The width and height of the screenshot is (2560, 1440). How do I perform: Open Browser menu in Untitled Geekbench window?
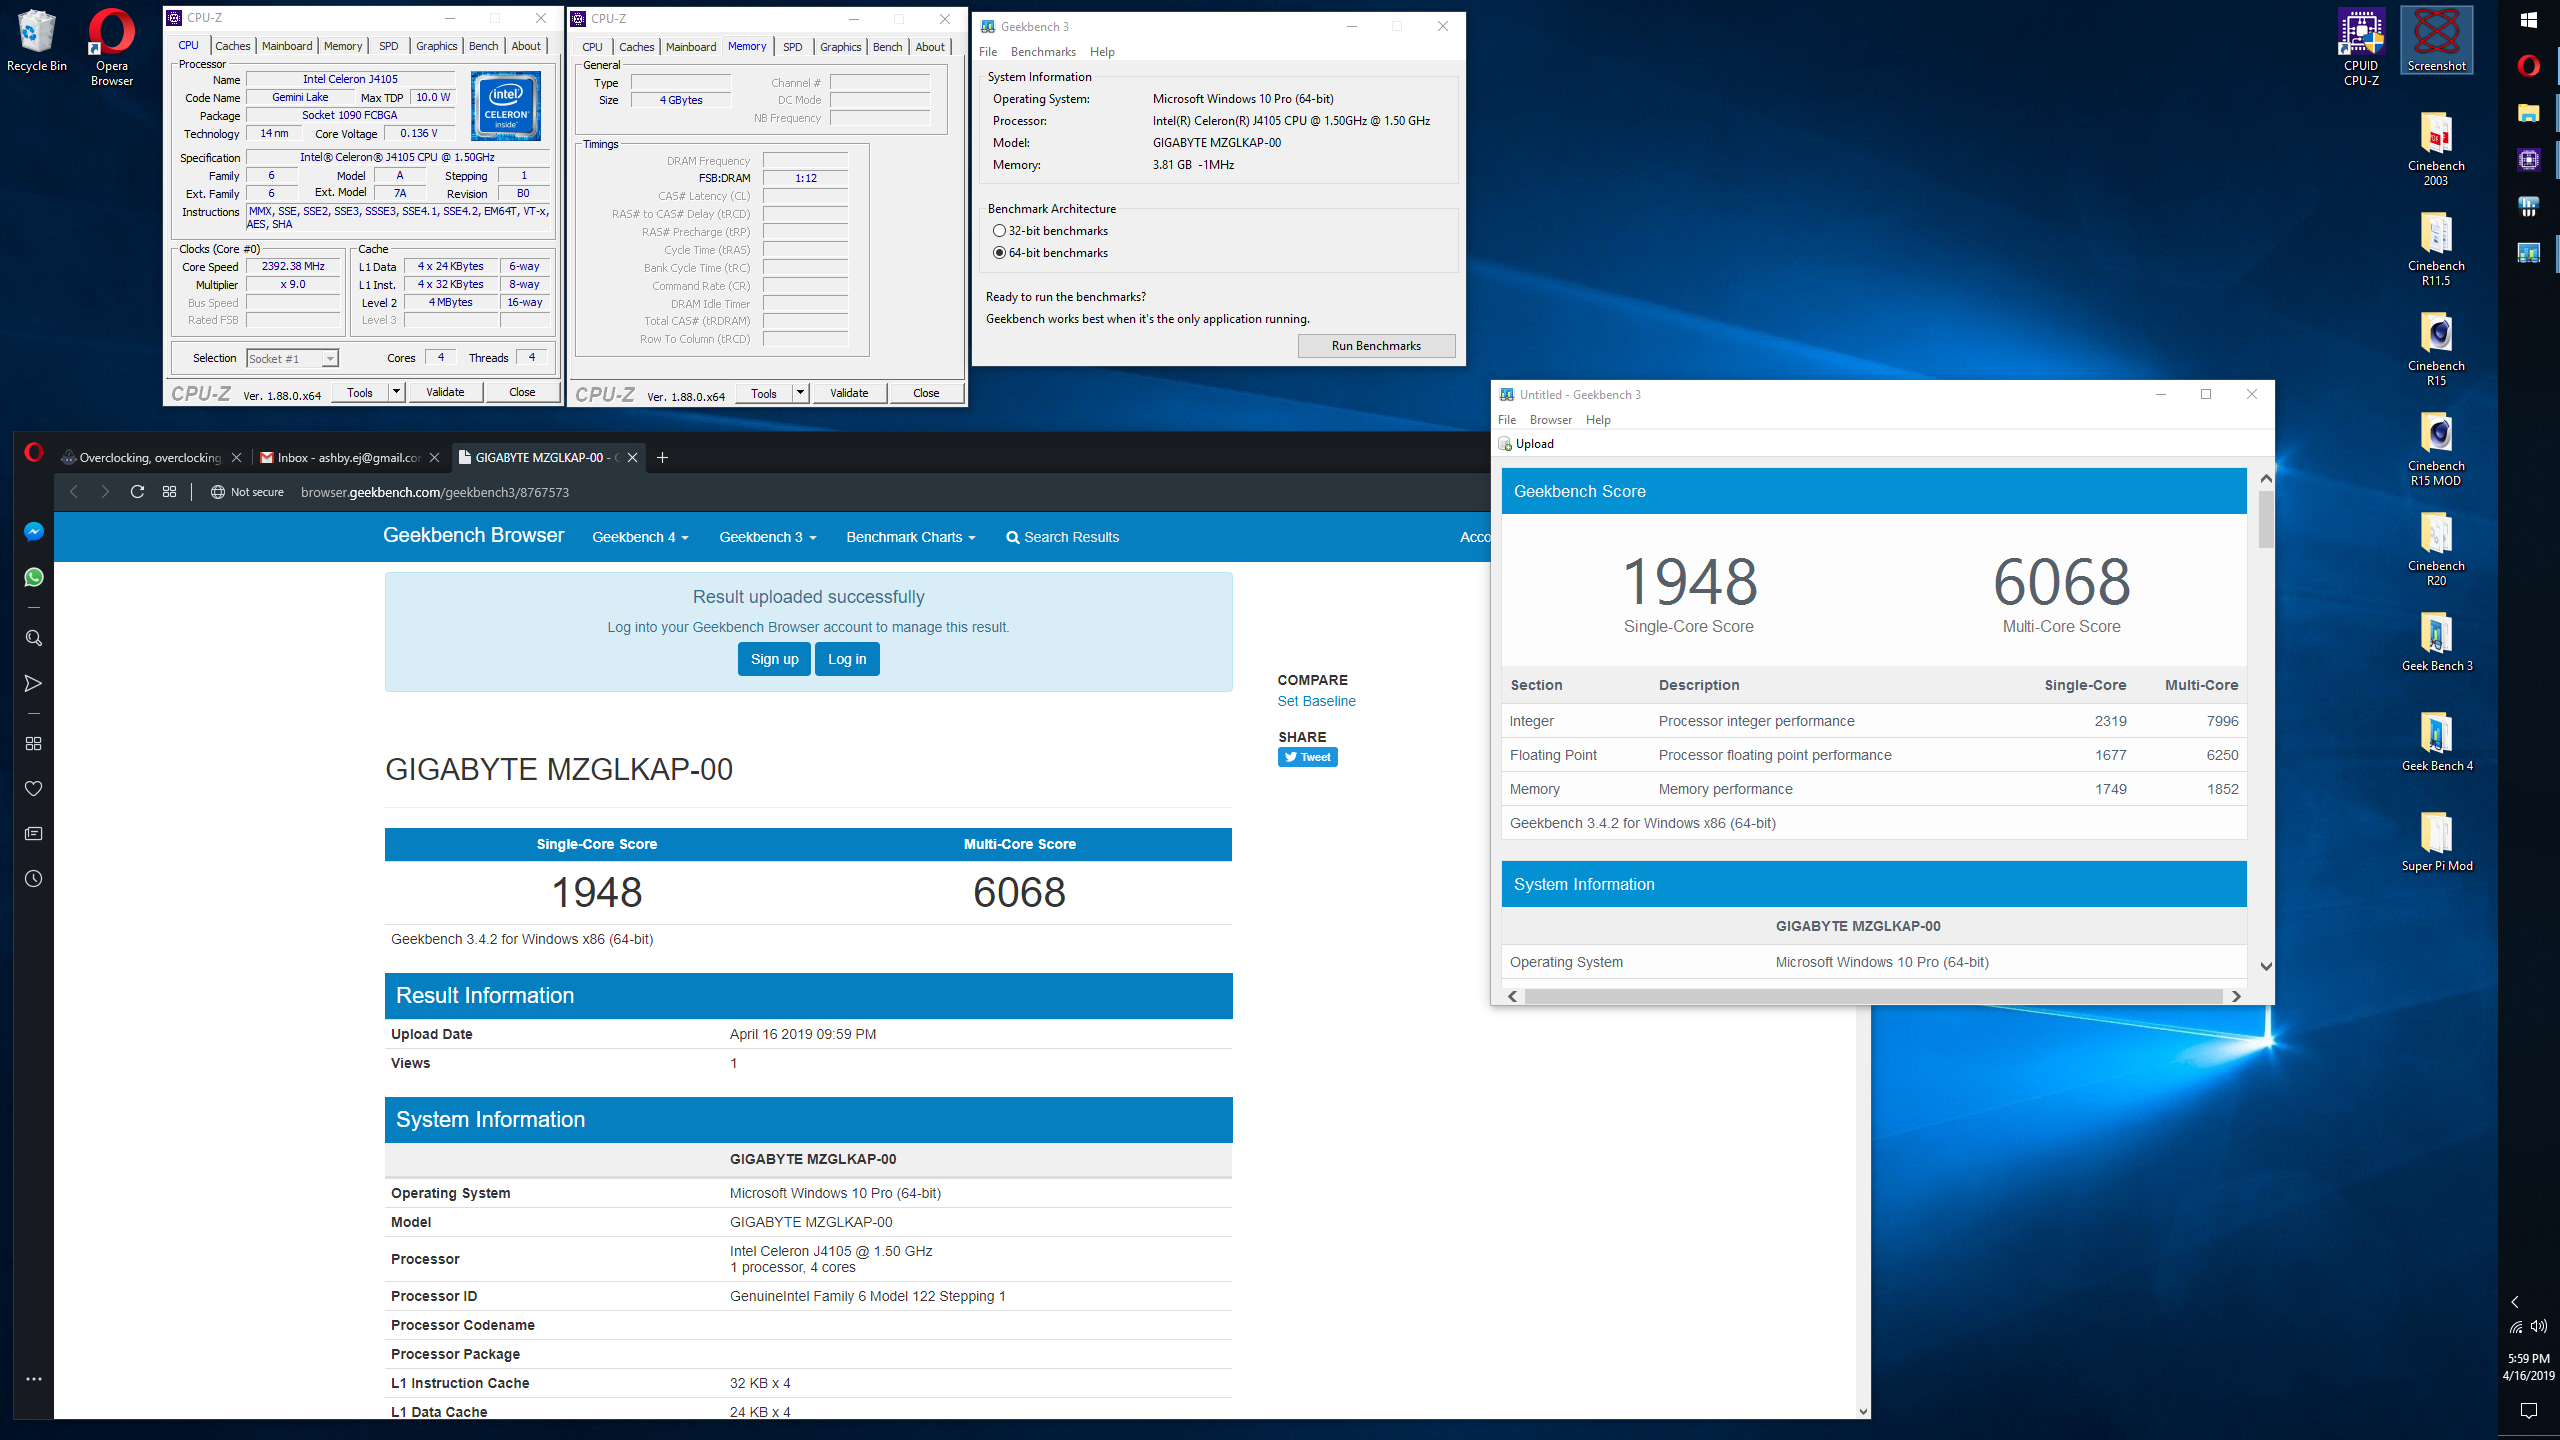1550,420
